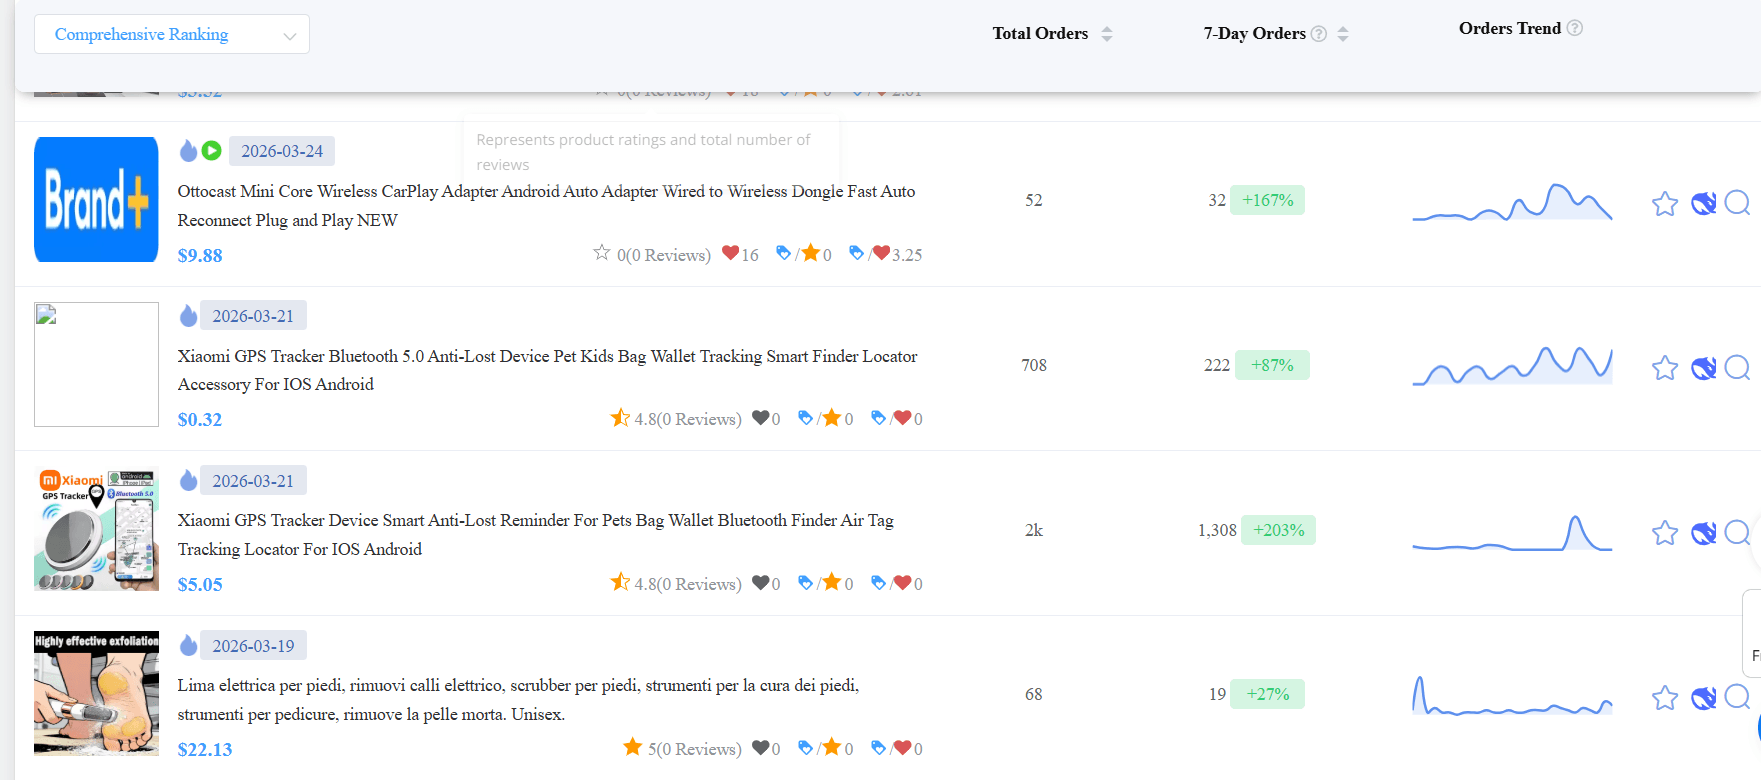
Task: Sort by 7-Day Orders column
Action: (x=1342, y=34)
